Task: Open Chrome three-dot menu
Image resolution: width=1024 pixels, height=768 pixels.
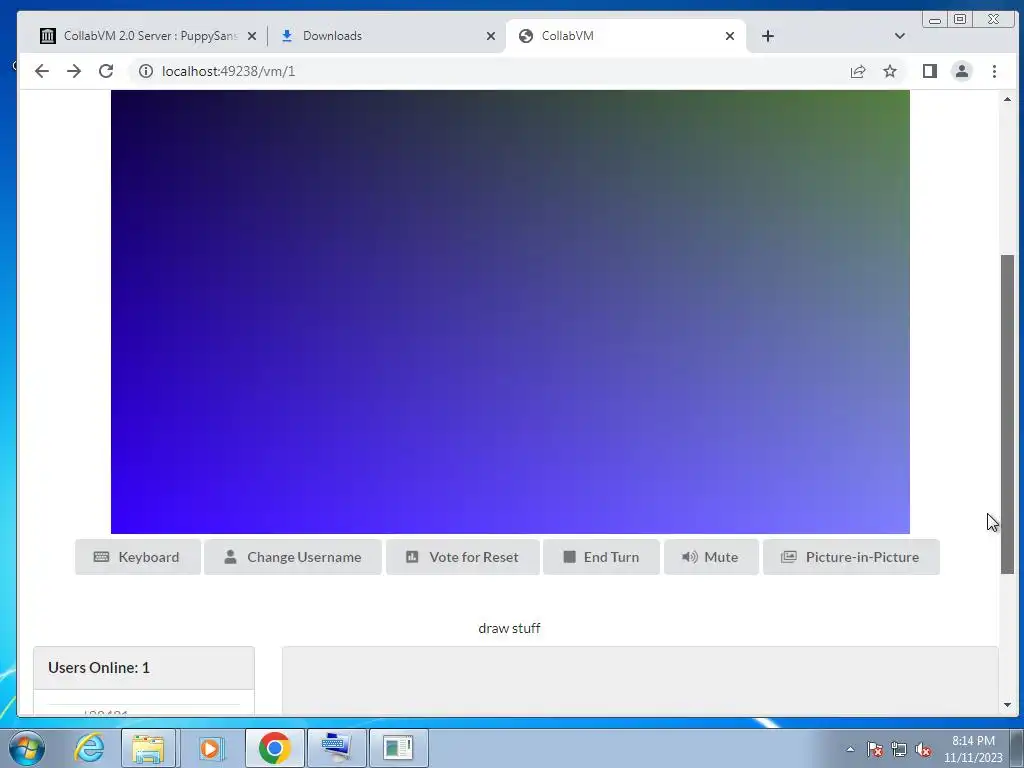Action: point(994,71)
